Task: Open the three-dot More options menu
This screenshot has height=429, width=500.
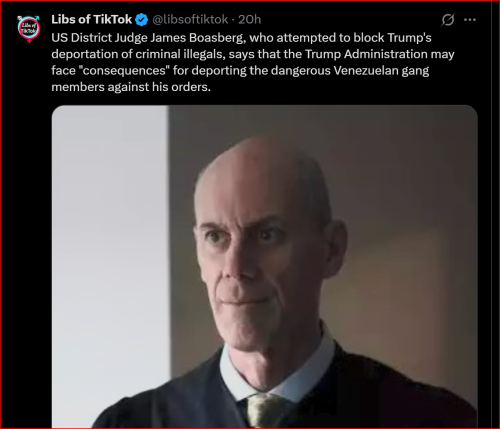Action: pyautogui.click(x=470, y=20)
